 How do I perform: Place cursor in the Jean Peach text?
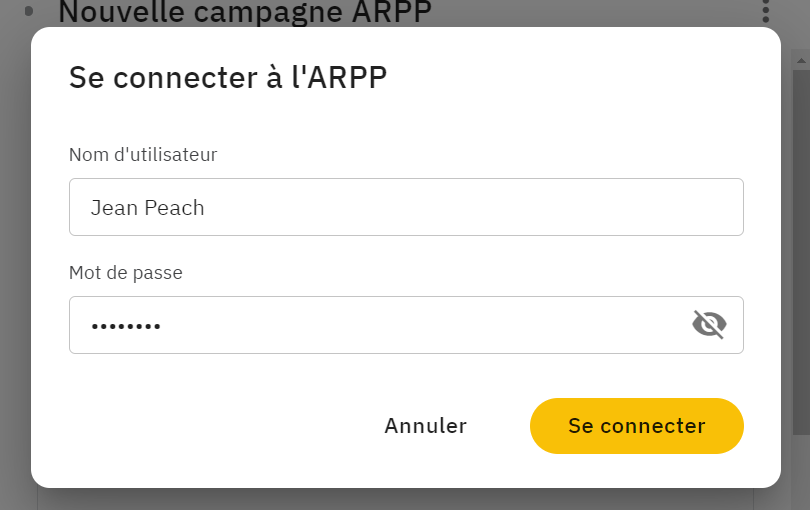[x=148, y=208]
